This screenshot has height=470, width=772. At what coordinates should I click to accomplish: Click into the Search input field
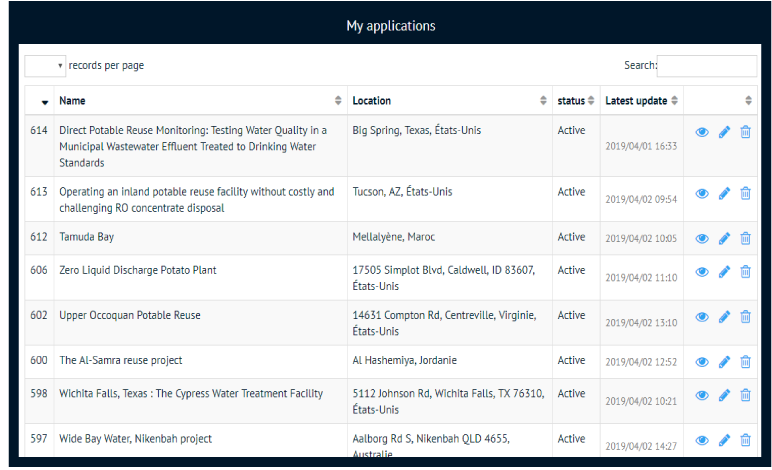pos(706,66)
